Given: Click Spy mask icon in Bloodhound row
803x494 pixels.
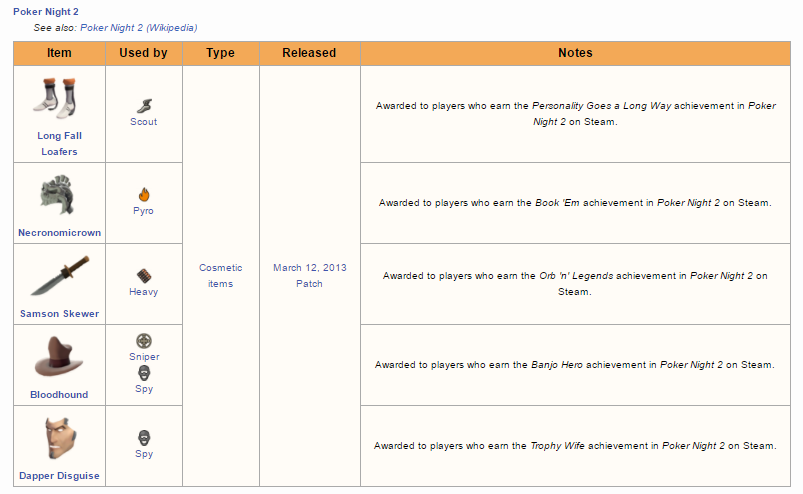Looking at the screenshot, I should click(x=144, y=373).
